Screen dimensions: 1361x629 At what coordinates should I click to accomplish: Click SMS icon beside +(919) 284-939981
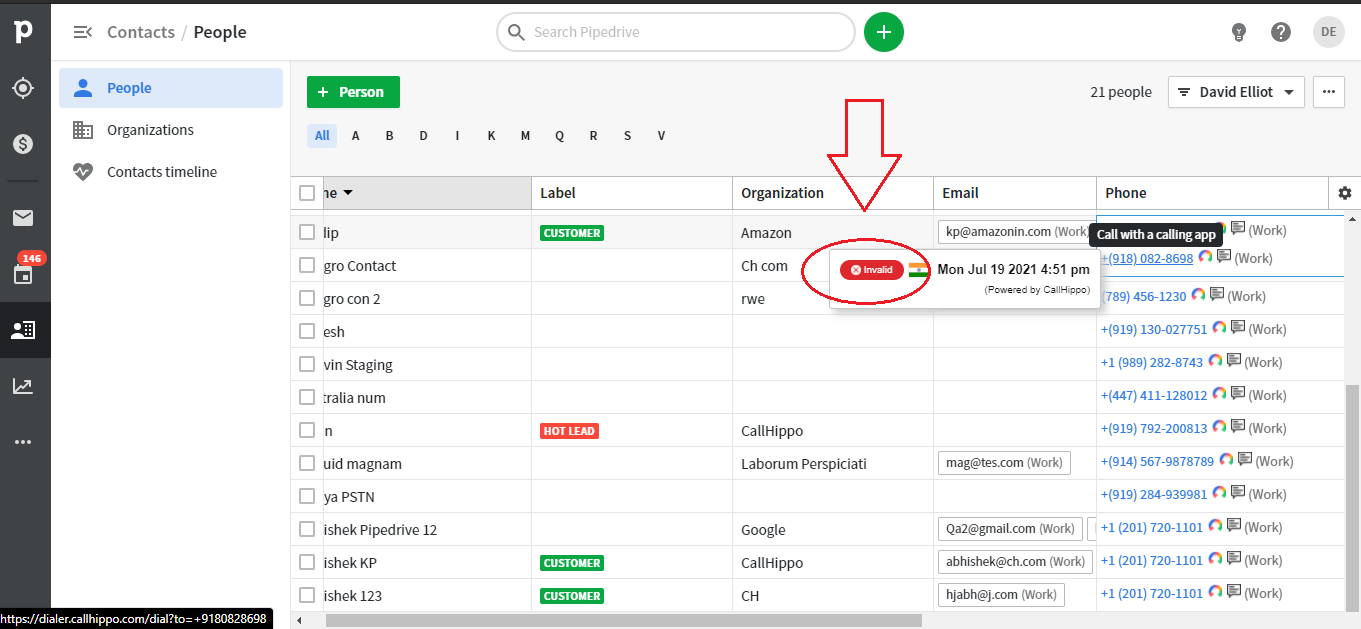point(1237,493)
